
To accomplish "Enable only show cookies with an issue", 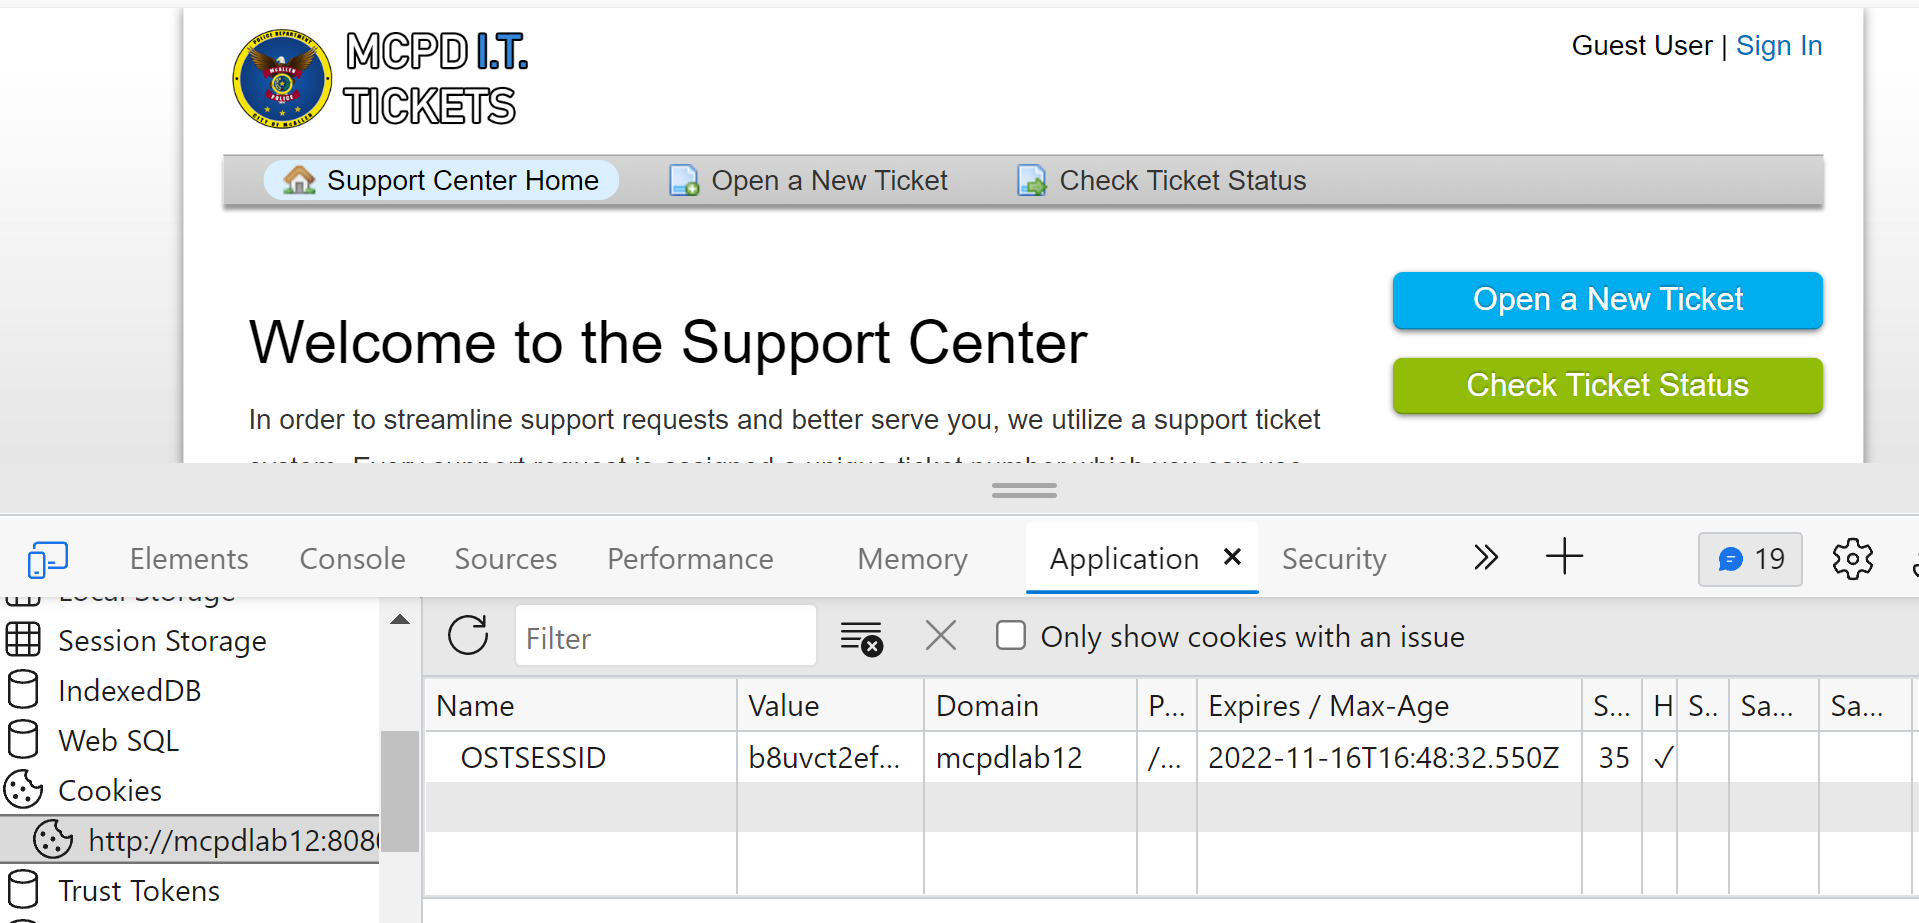I will (x=1011, y=636).
